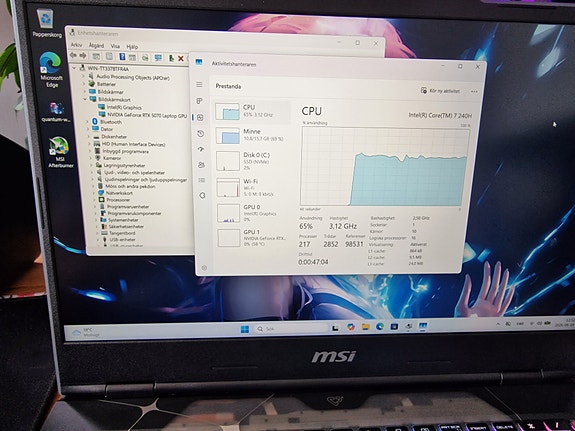Viewport: 575px width, 431px height.
Task: Open the Task Manager hamburger navigation menu
Action: (x=199, y=85)
